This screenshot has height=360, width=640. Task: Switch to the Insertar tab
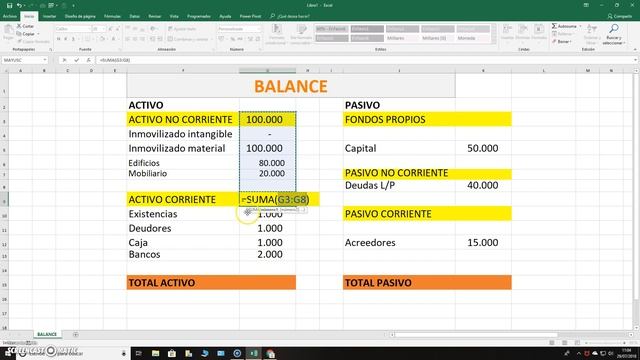pos(49,16)
